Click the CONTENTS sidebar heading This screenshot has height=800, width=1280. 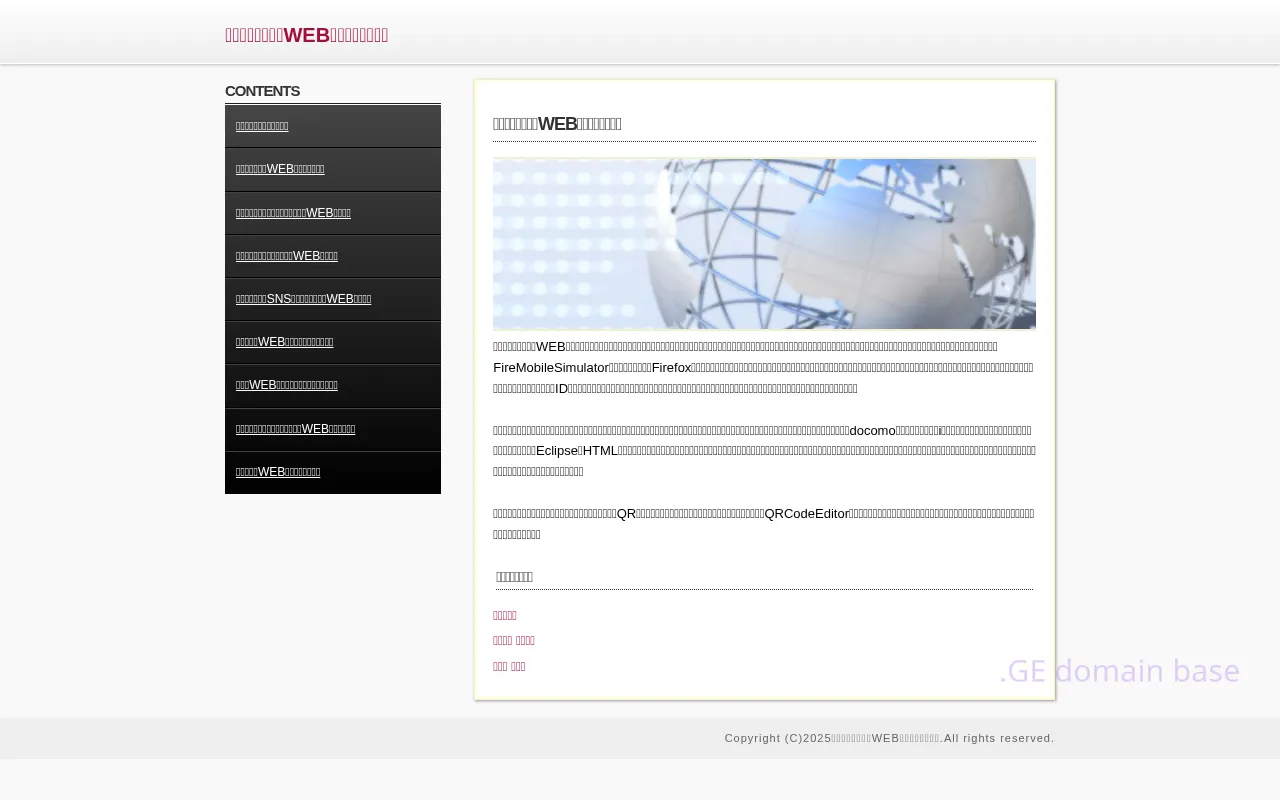[262, 91]
